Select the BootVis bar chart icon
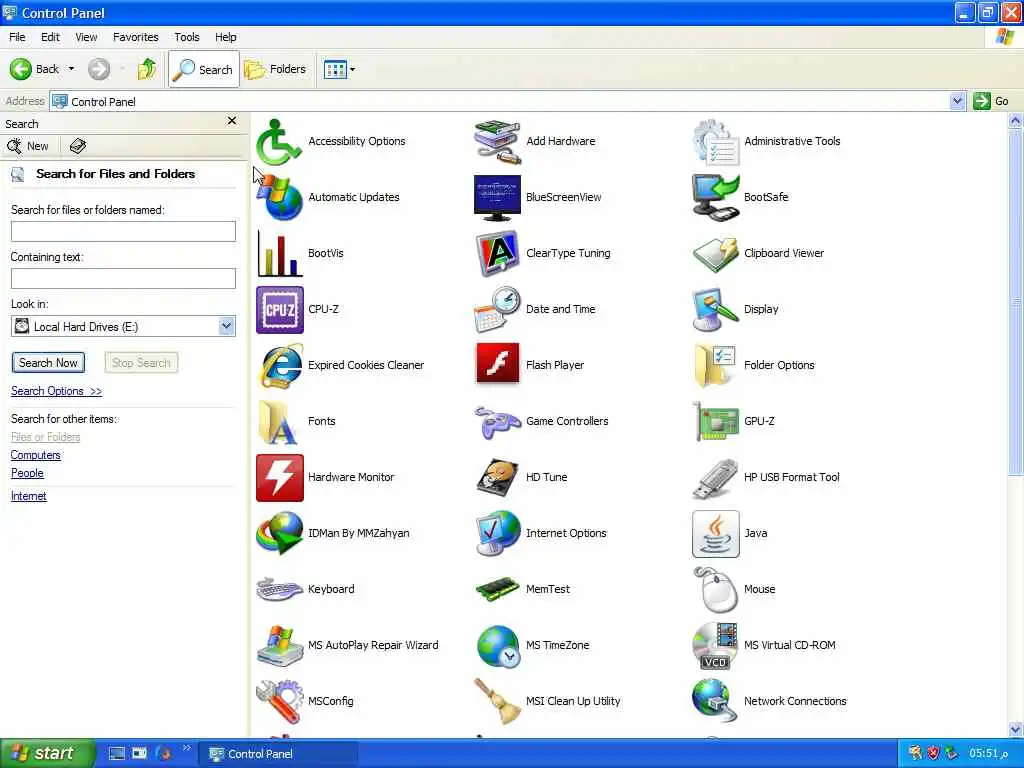1024x768 pixels. [280, 253]
